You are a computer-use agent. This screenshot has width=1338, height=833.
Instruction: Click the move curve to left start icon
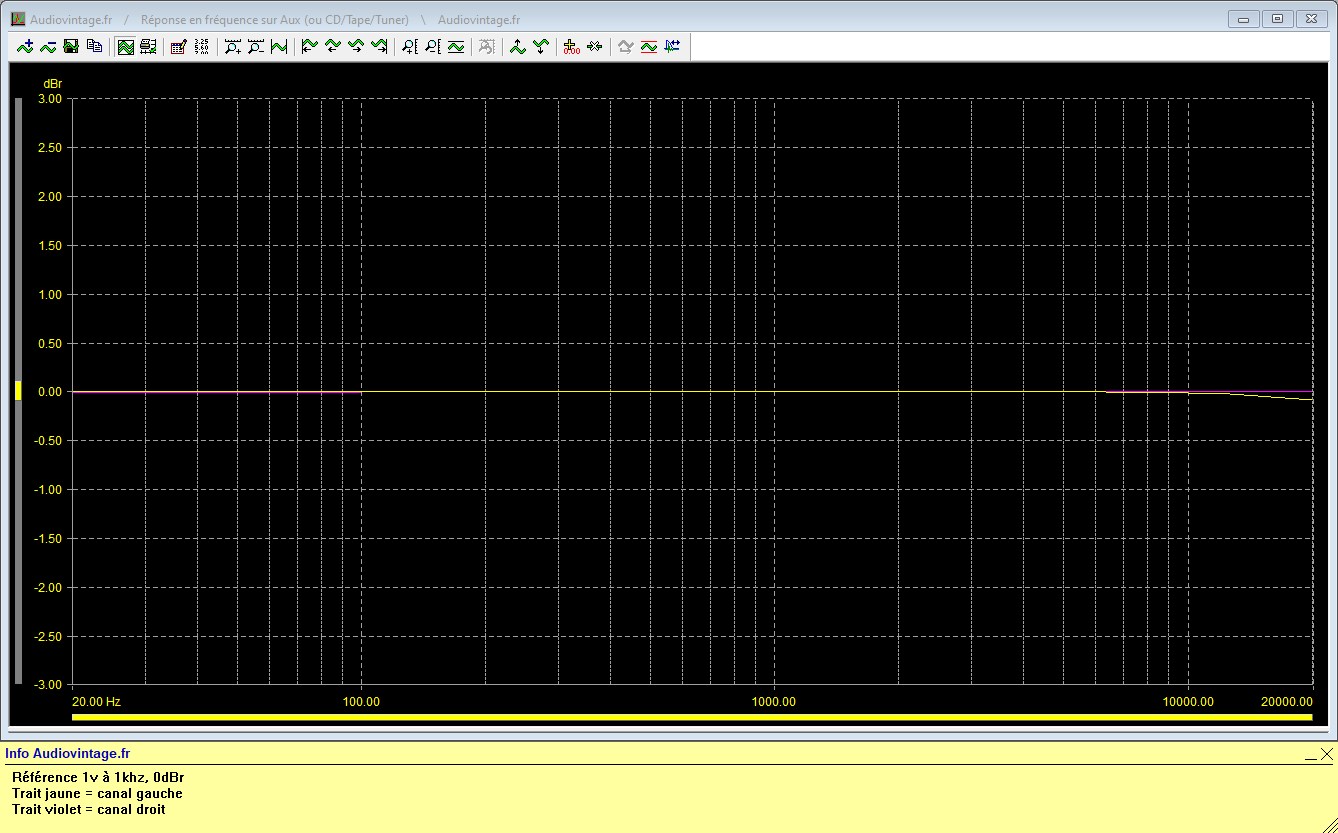(310, 46)
